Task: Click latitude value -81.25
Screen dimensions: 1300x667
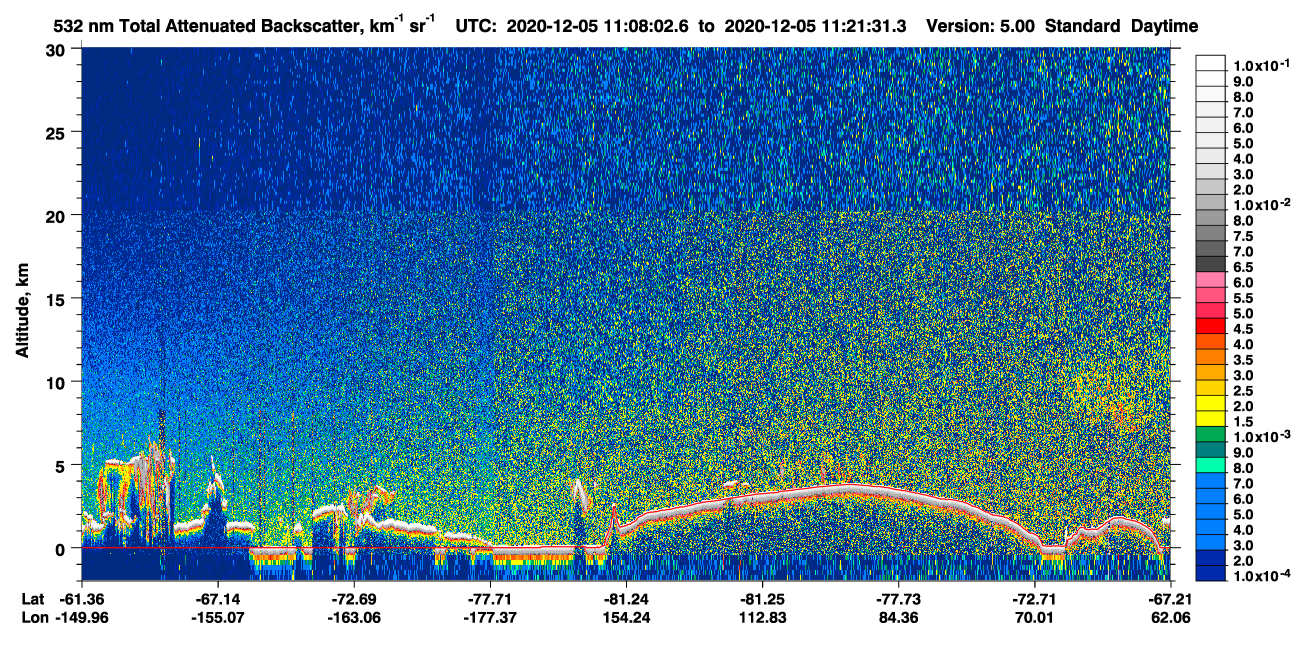Action: tap(762, 599)
